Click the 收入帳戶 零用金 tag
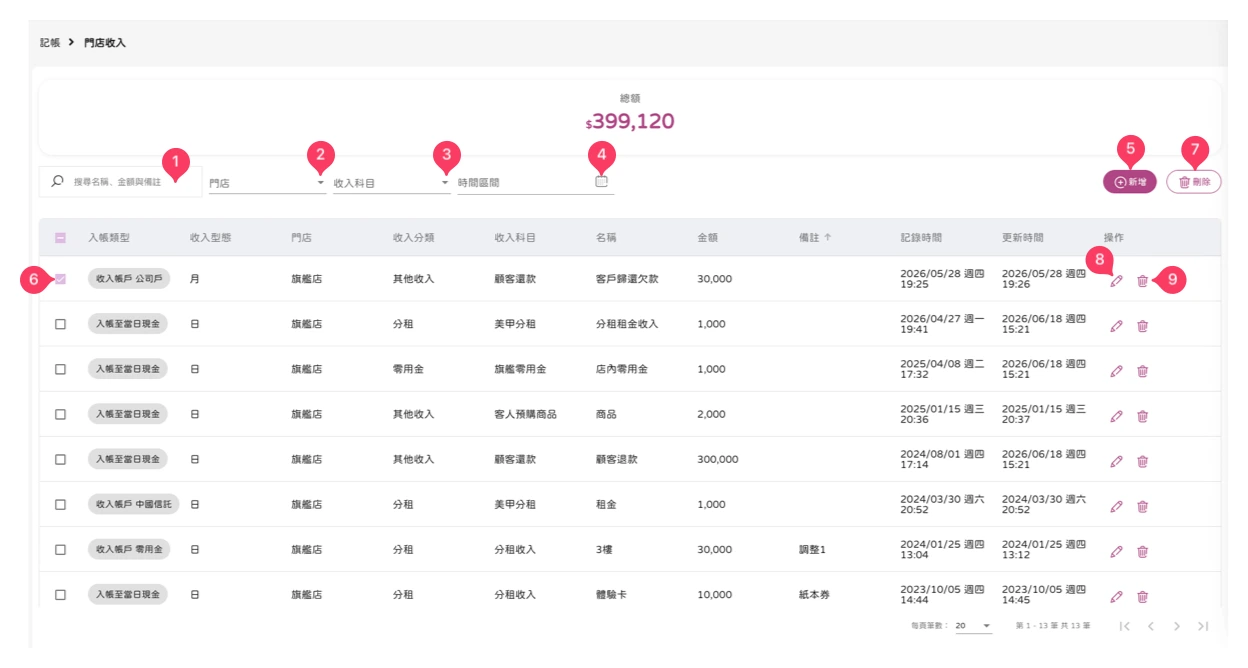 [x=129, y=549]
